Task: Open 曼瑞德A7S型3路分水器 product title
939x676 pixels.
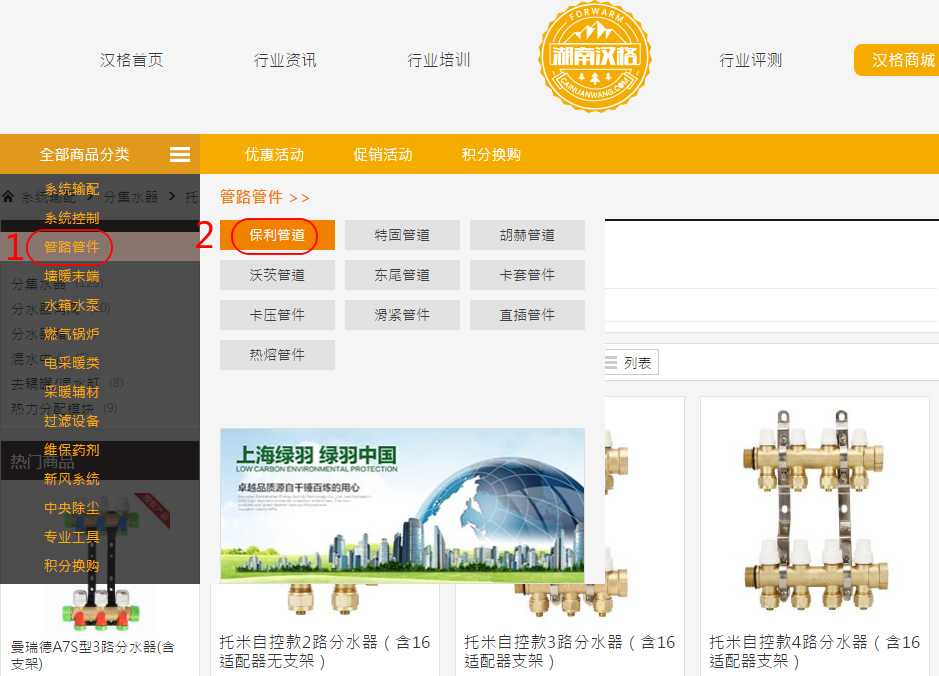Action: 93,655
